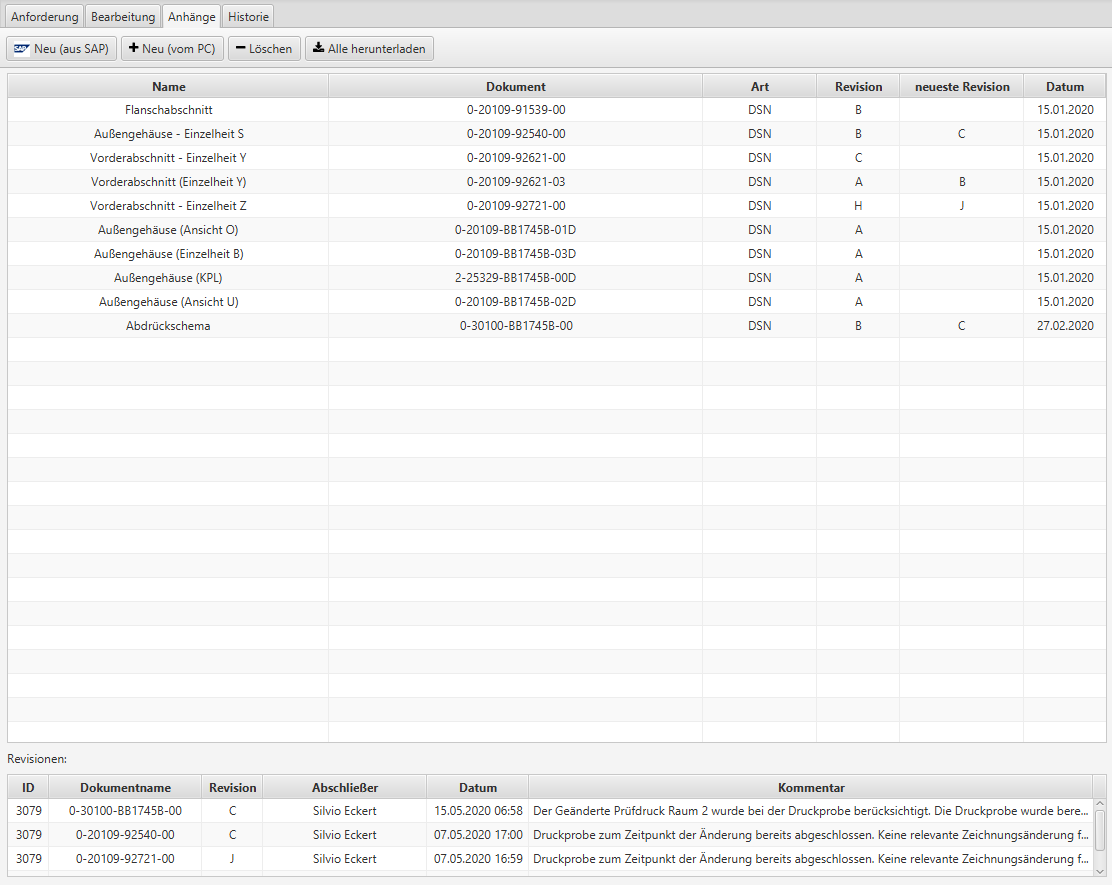Click document number 0-20109-92621-03

coord(515,182)
